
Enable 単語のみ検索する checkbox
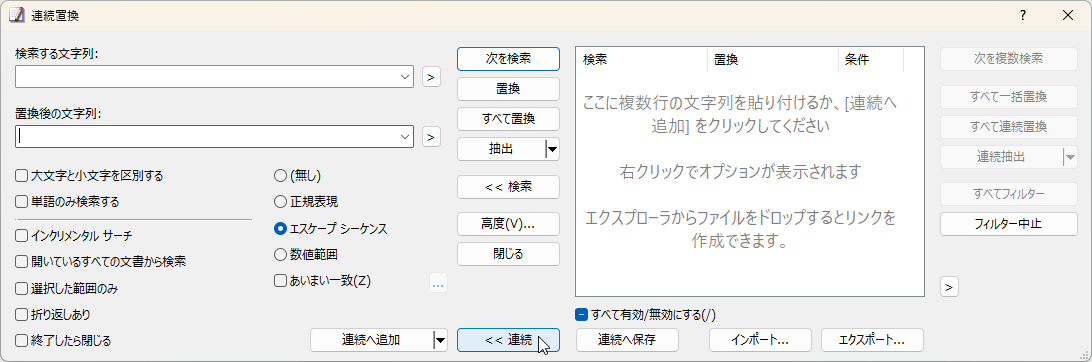(x=67, y=202)
